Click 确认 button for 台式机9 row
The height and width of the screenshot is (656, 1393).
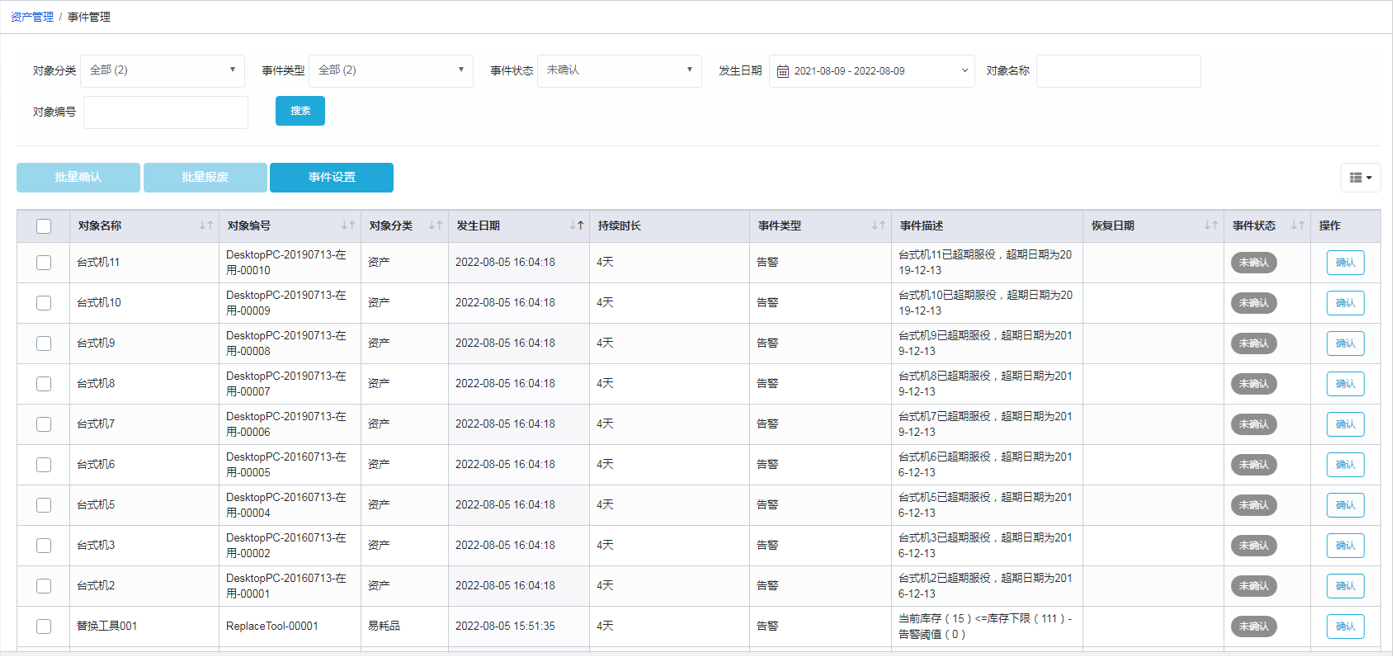coord(1345,343)
